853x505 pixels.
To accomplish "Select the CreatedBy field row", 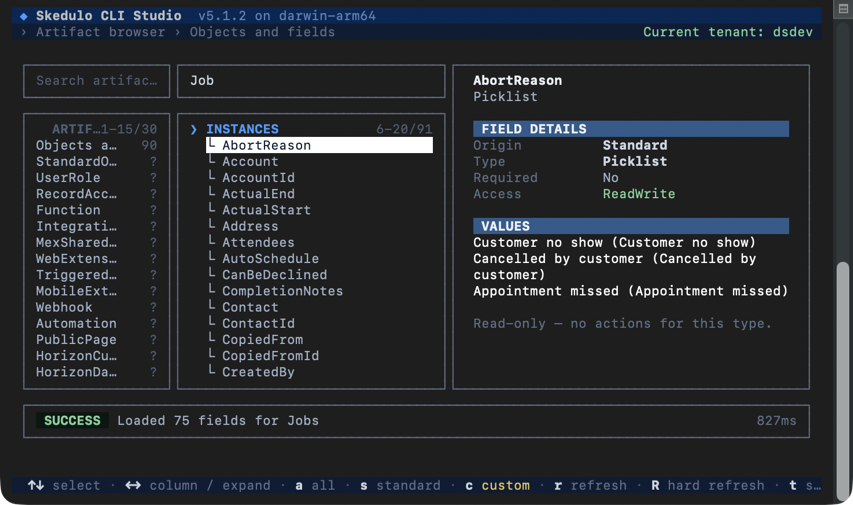I will [319, 372].
